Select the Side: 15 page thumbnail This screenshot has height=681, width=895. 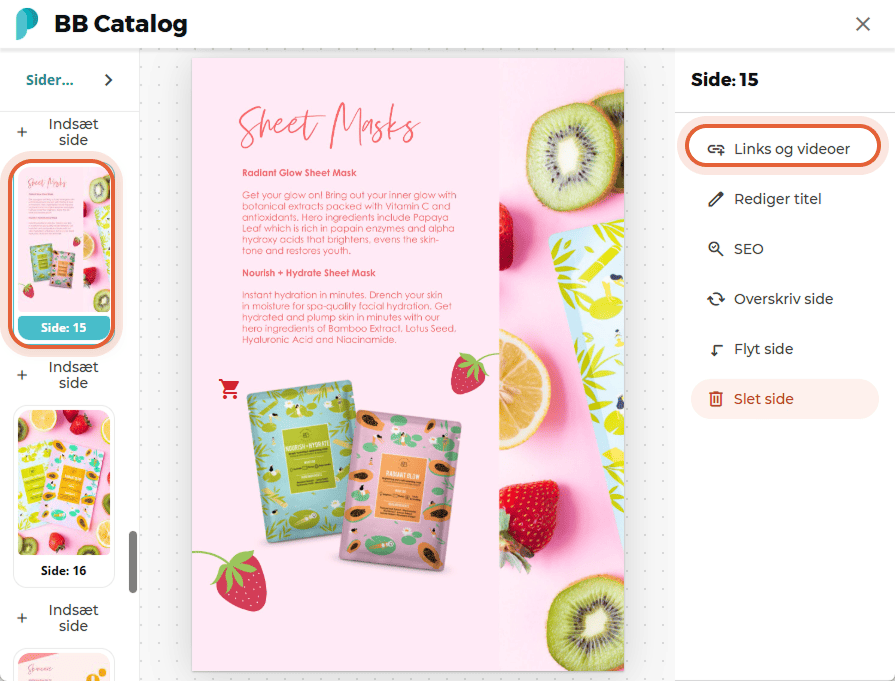pos(63,253)
